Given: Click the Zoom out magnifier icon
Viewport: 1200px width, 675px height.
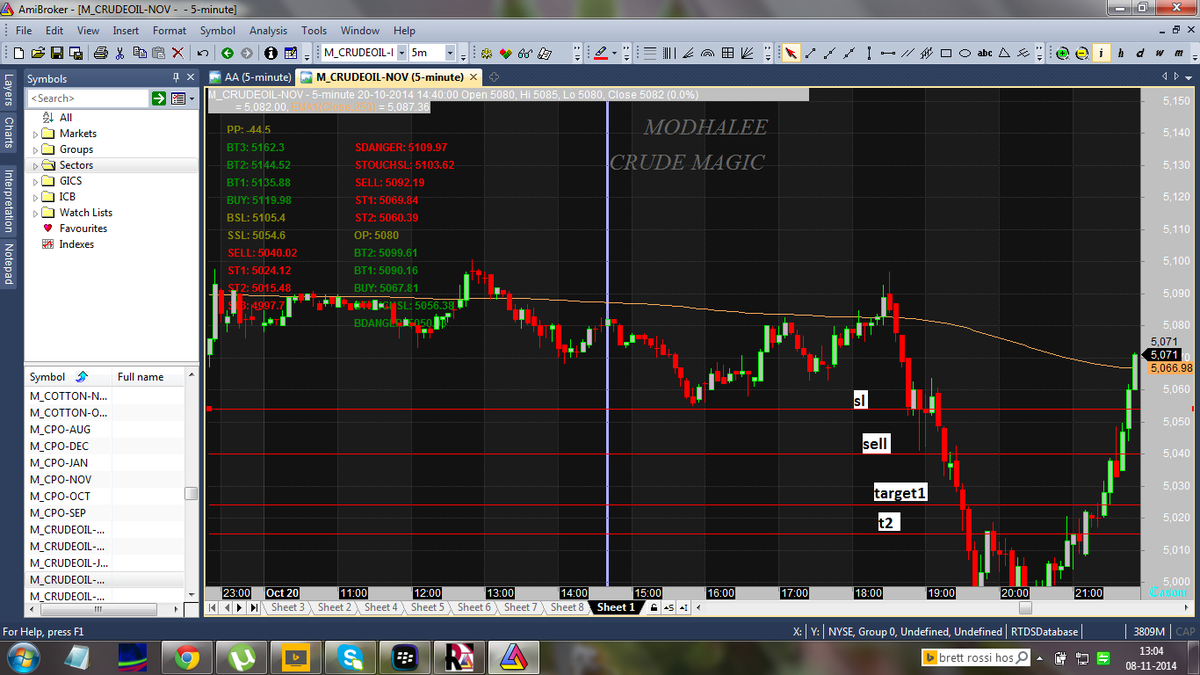Looking at the screenshot, I should (1082, 53).
